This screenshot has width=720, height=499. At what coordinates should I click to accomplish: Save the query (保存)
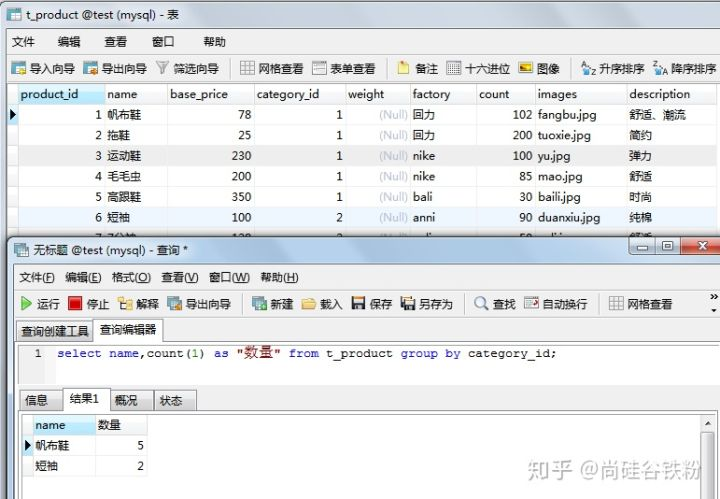[x=371, y=303]
